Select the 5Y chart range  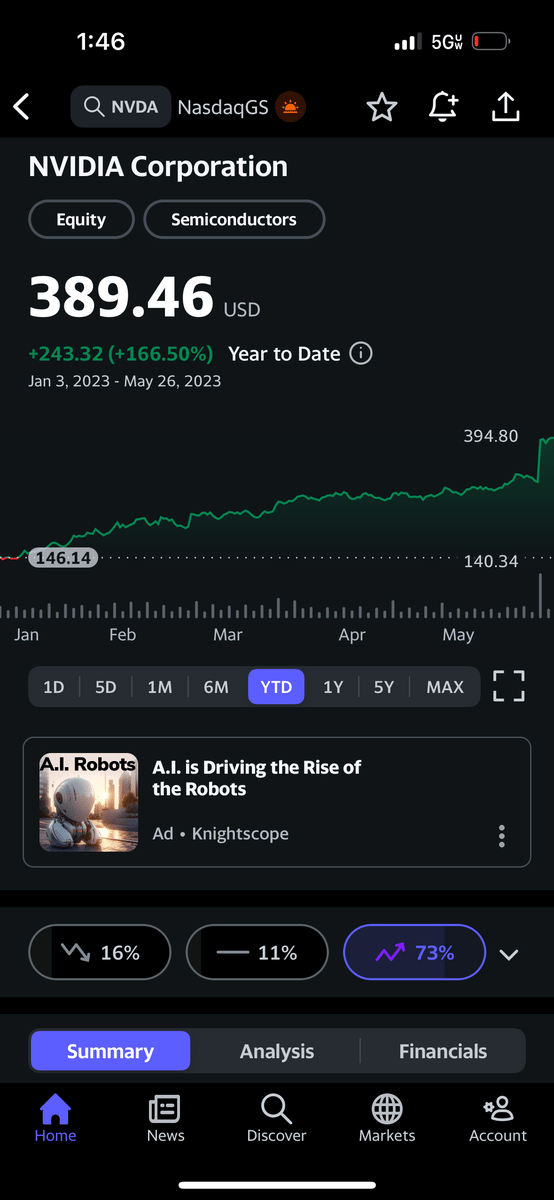pyautogui.click(x=384, y=687)
